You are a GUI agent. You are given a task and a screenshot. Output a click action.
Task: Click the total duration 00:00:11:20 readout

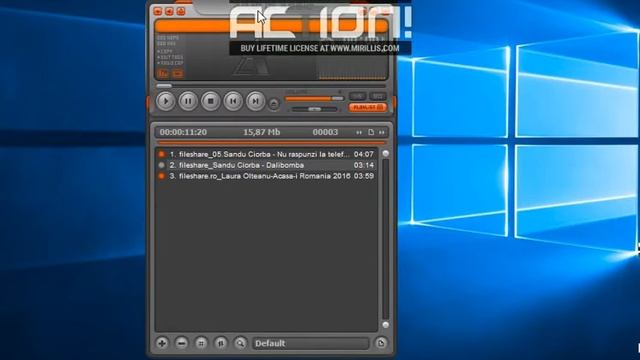coord(183,132)
